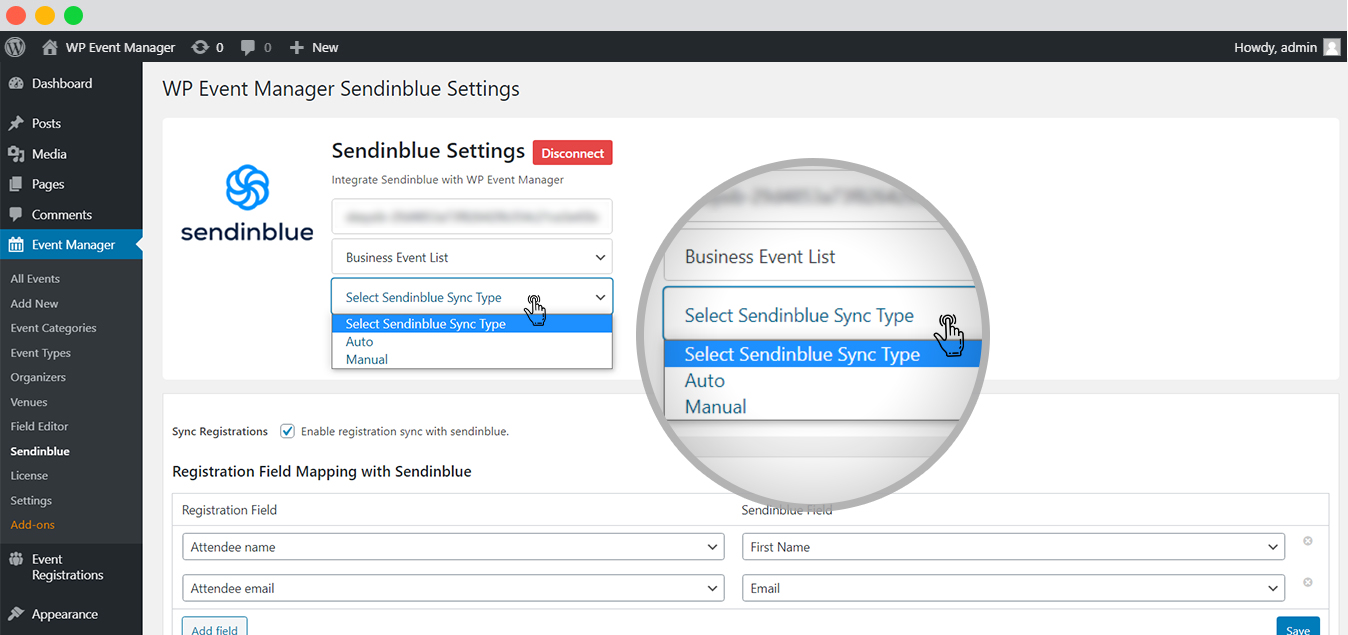
Task: Open Event Categories submenu
Action: coord(54,328)
